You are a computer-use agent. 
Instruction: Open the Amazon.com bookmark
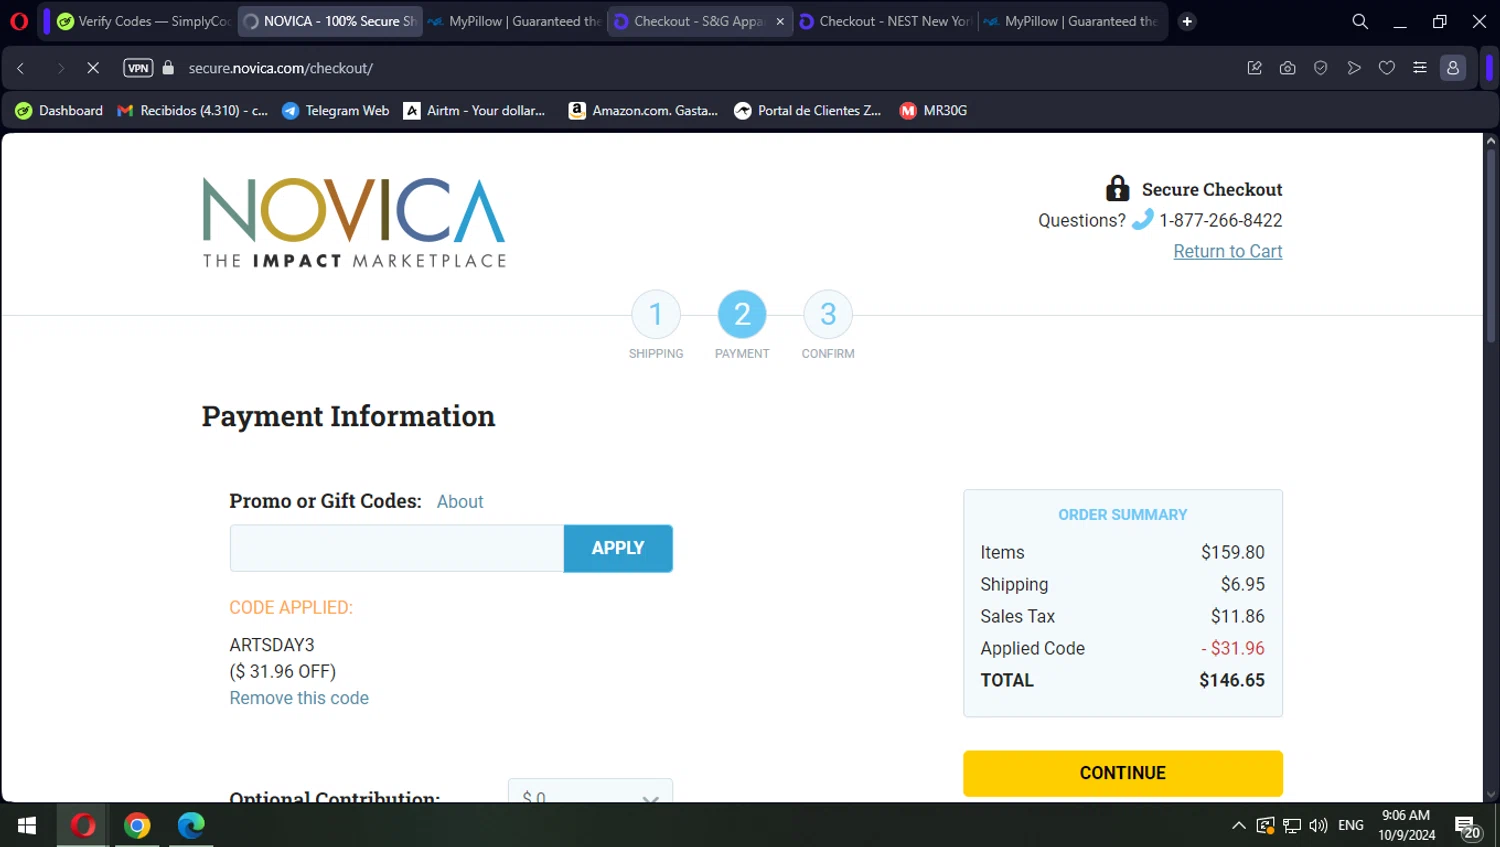[x=644, y=111]
